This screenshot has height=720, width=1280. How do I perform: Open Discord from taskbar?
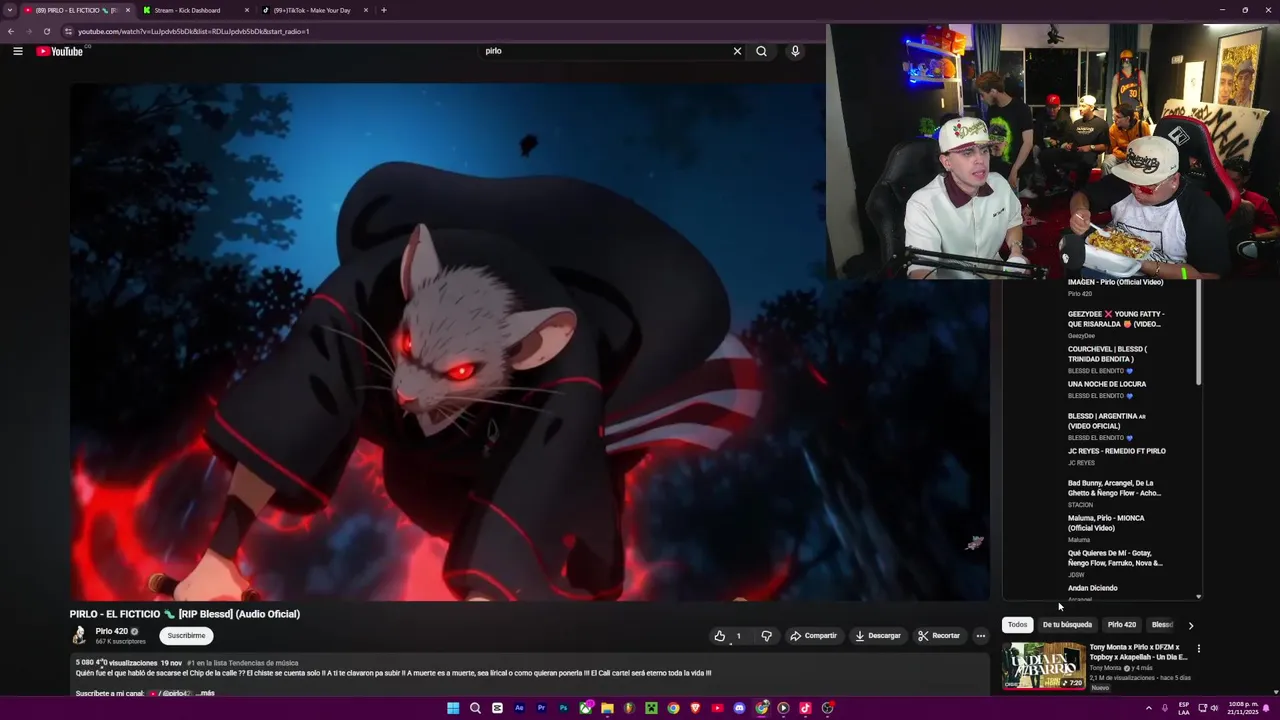(739, 708)
